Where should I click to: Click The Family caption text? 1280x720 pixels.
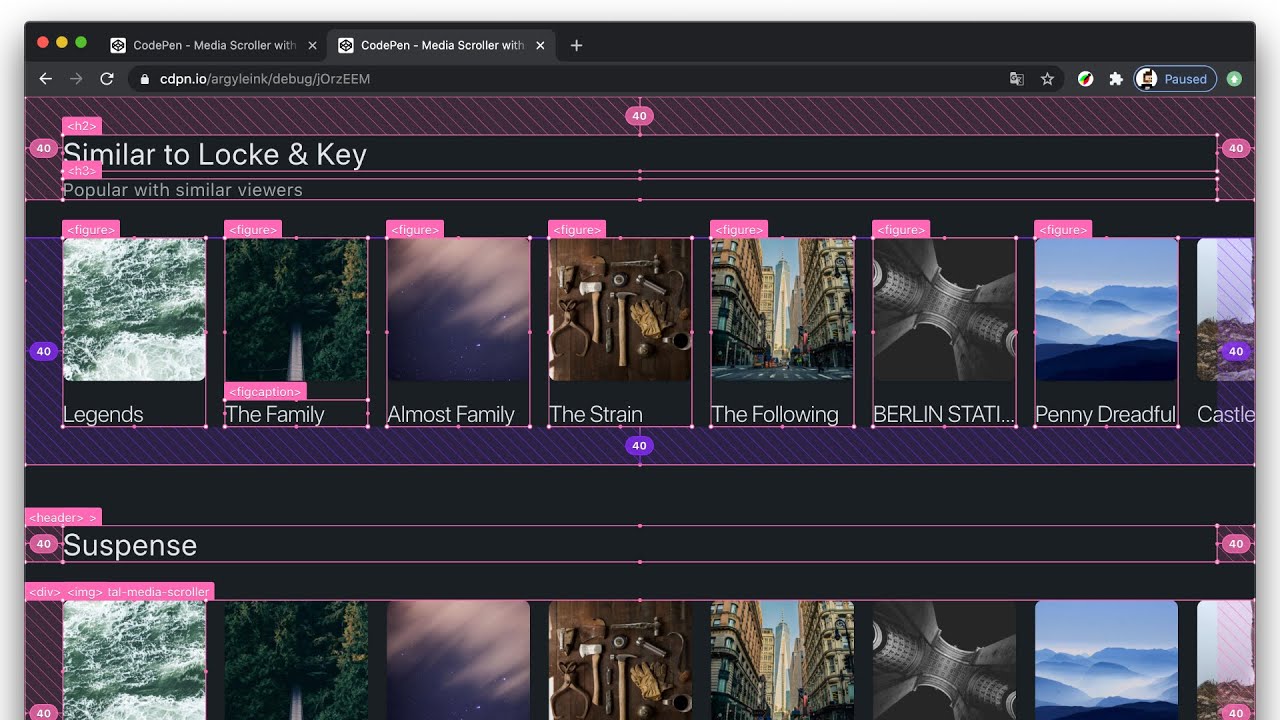pyautogui.click(x=275, y=414)
